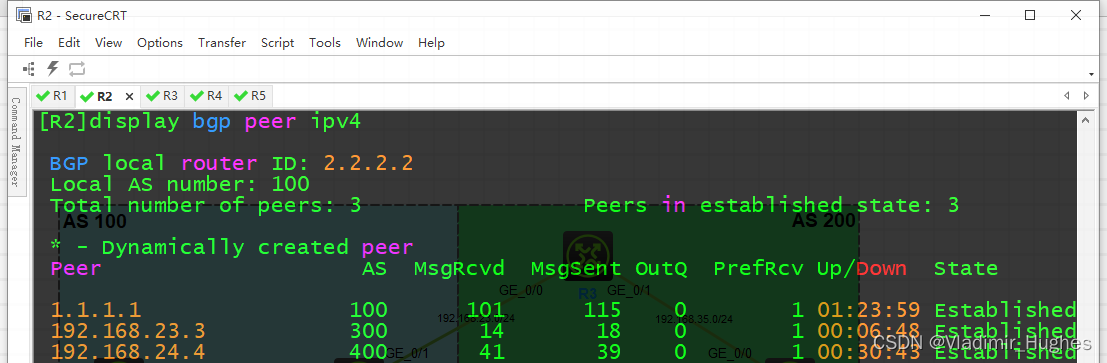Click the Session Manager toolbar icon
Screen dimensions: 1107x363
29,69
